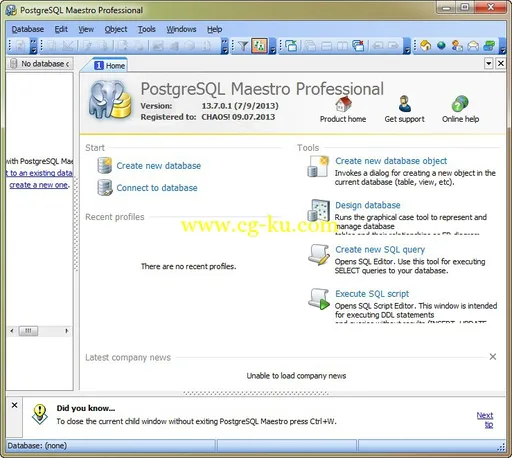The image size is (512, 458).
Task: Click the Get support person icon
Action: pyautogui.click(x=405, y=104)
